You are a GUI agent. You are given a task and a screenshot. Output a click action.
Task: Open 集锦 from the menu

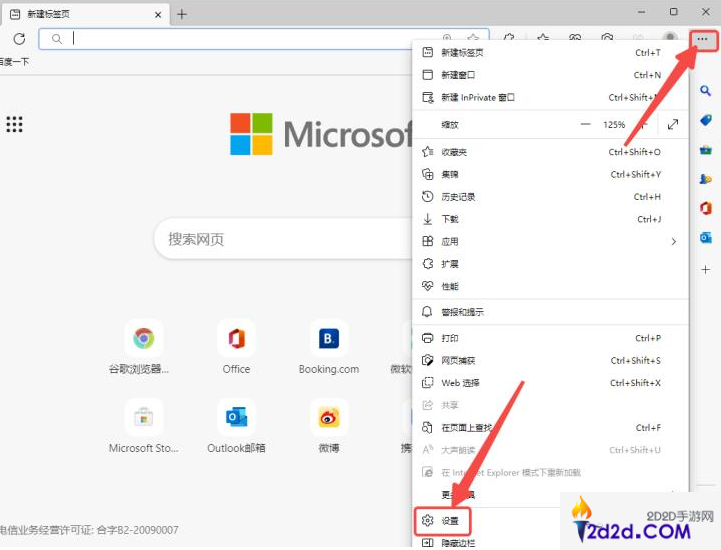(x=550, y=174)
